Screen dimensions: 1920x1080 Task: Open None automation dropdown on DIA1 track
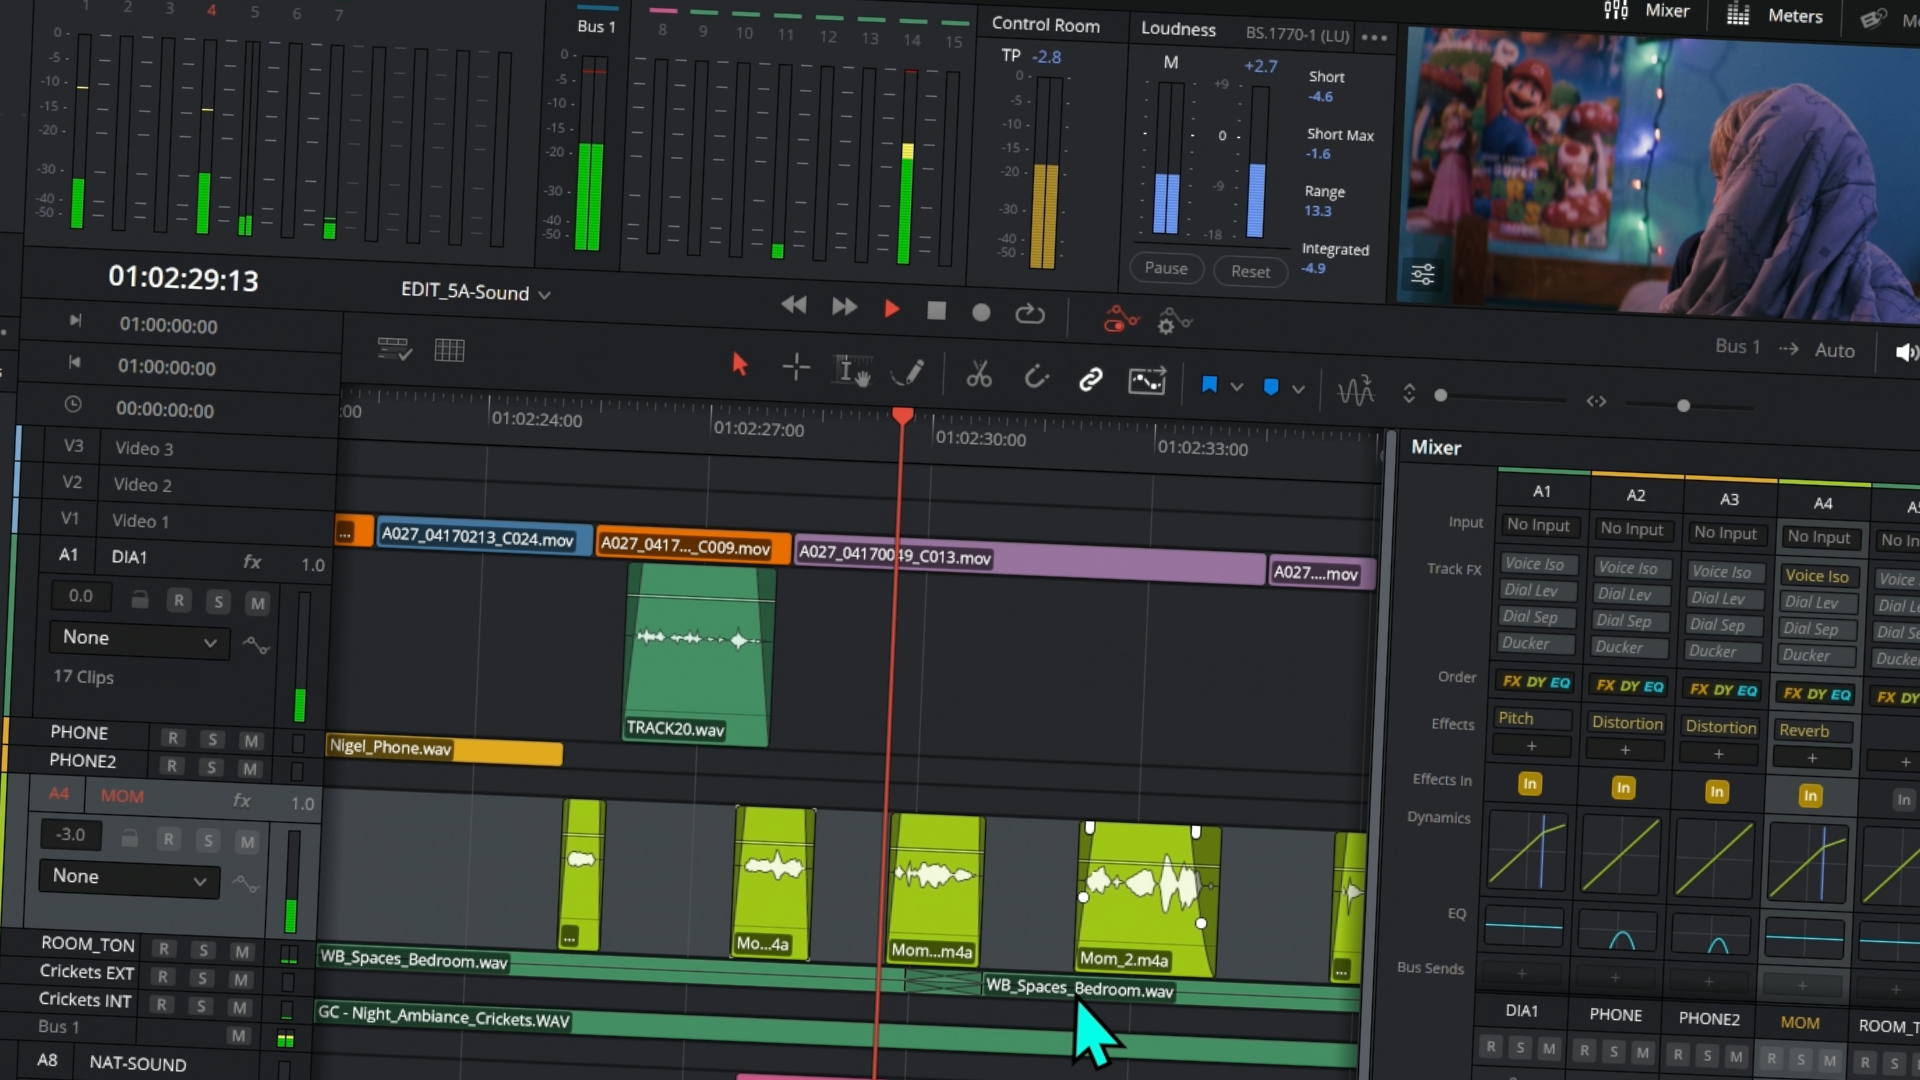coord(138,639)
